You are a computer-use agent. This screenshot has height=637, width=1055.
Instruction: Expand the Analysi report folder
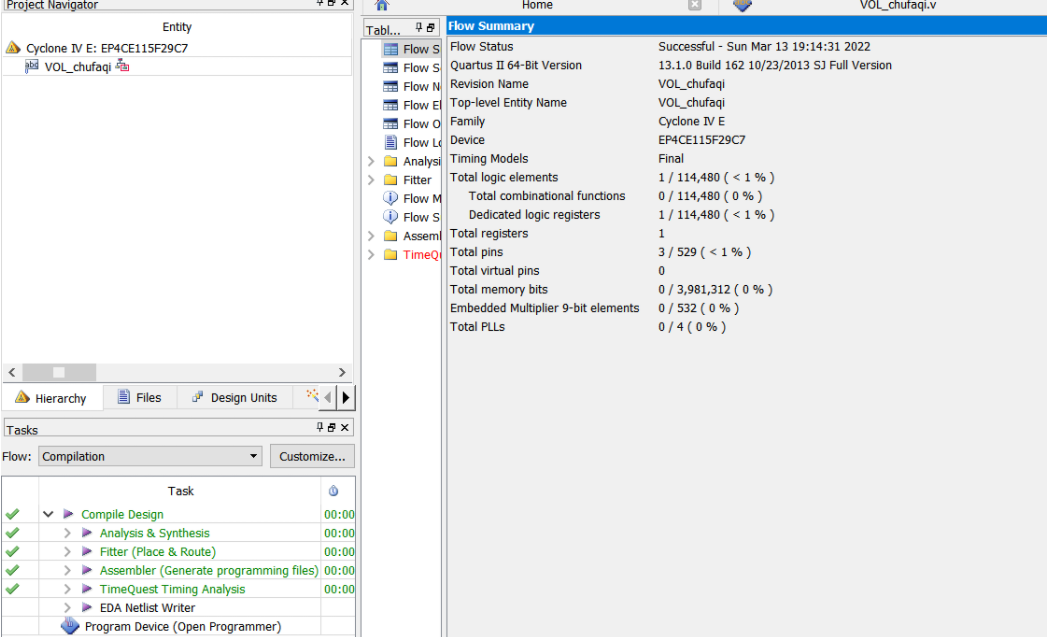tap(371, 161)
